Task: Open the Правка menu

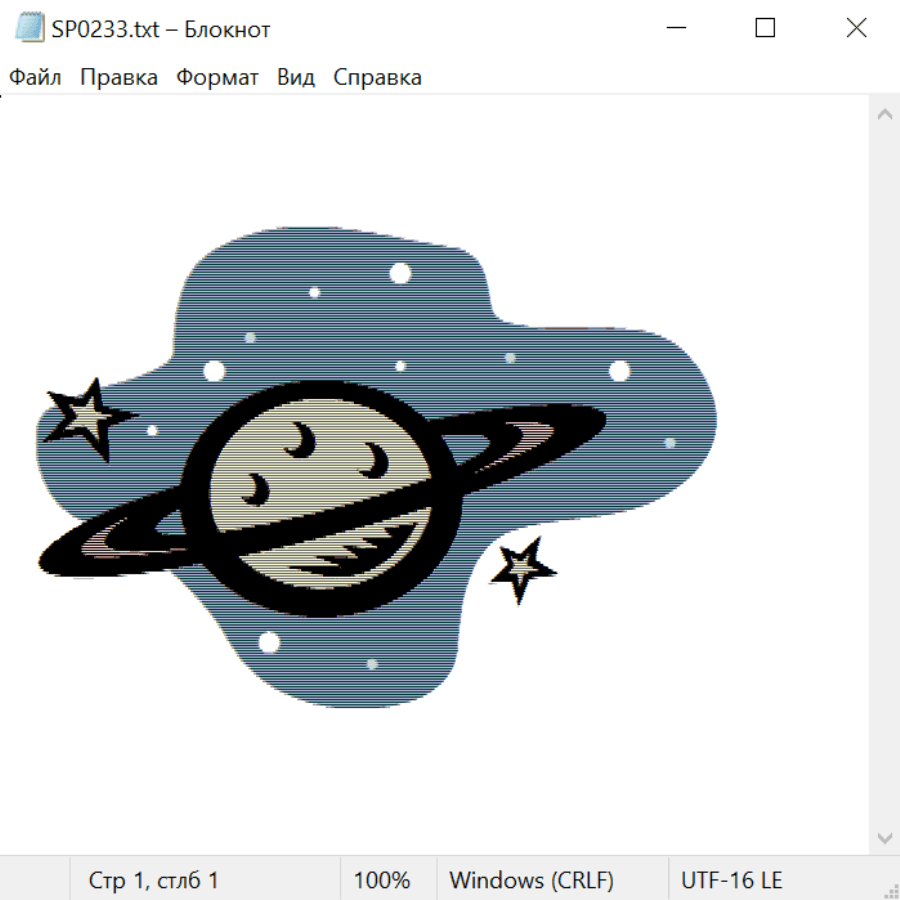Action: [118, 78]
